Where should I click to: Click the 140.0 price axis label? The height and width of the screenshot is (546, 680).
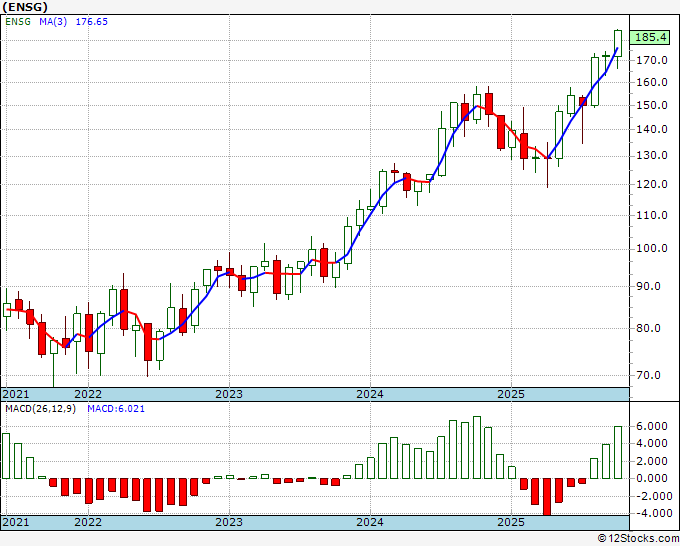tap(651, 129)
